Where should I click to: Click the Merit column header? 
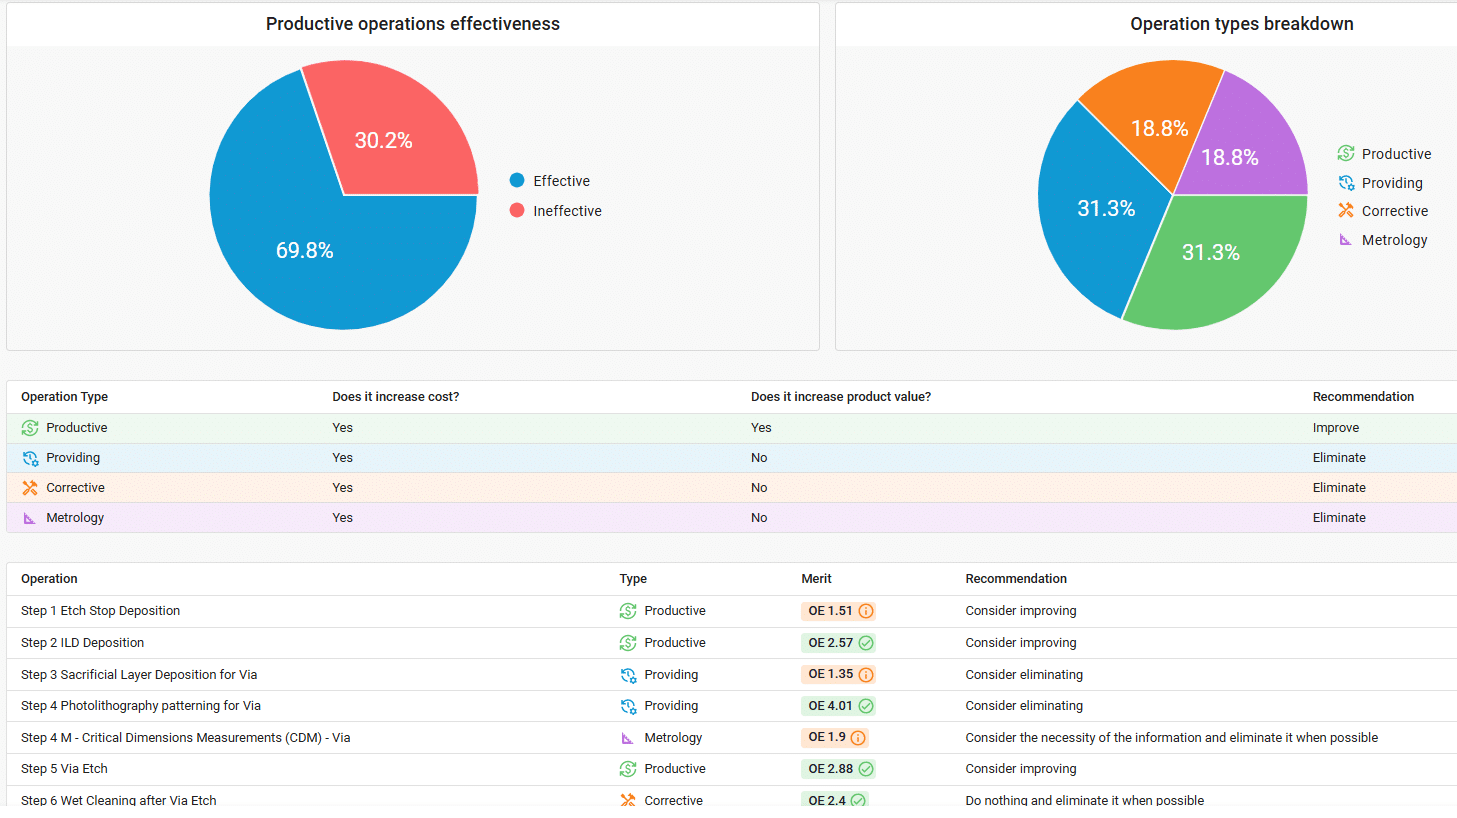[x=816, y=579]
